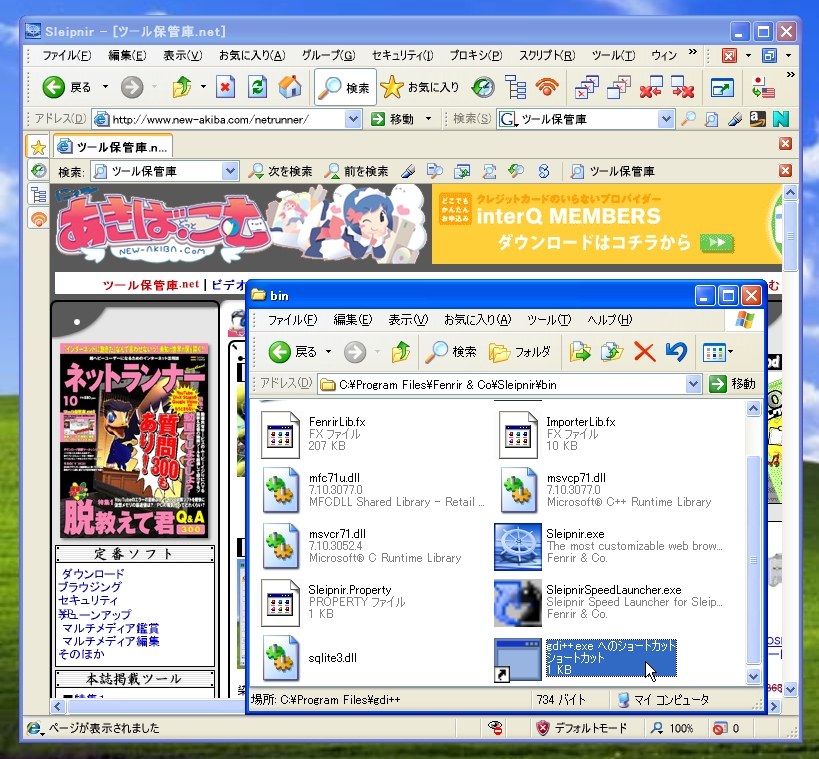Viewport: 819px width, 759px height.
Task: Click the stop loading icon in Sleipnir toolbar
Action: [225, 87]
